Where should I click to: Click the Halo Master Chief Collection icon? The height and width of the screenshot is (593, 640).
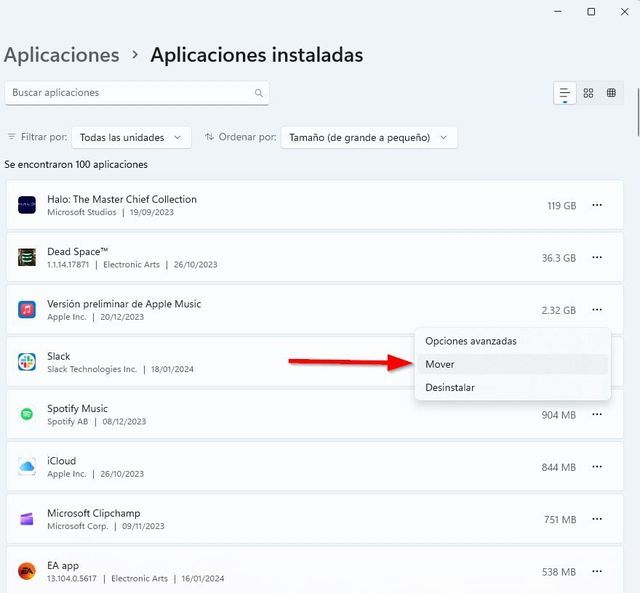coord(27,205)
